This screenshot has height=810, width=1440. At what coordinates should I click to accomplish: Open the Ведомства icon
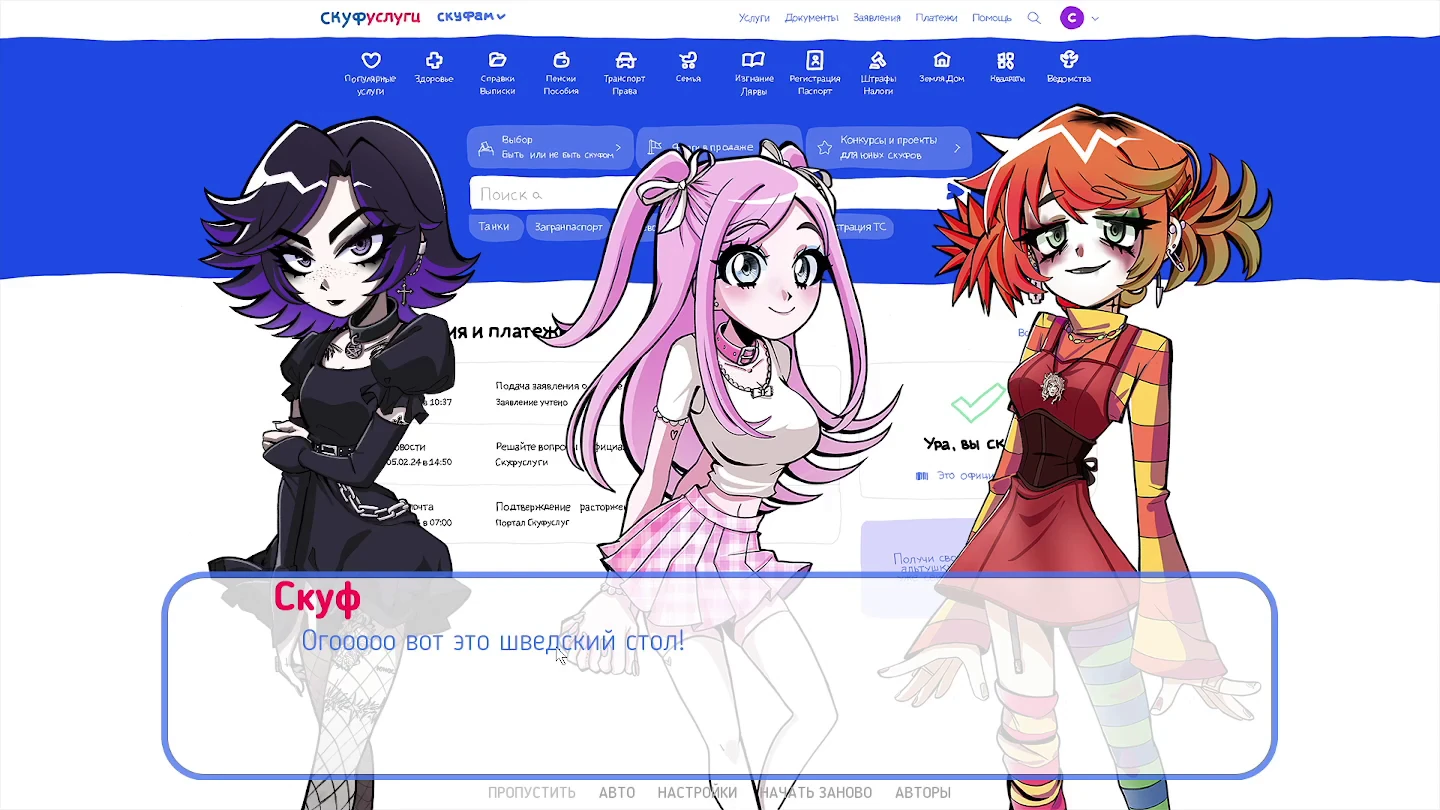[1069, 60]
